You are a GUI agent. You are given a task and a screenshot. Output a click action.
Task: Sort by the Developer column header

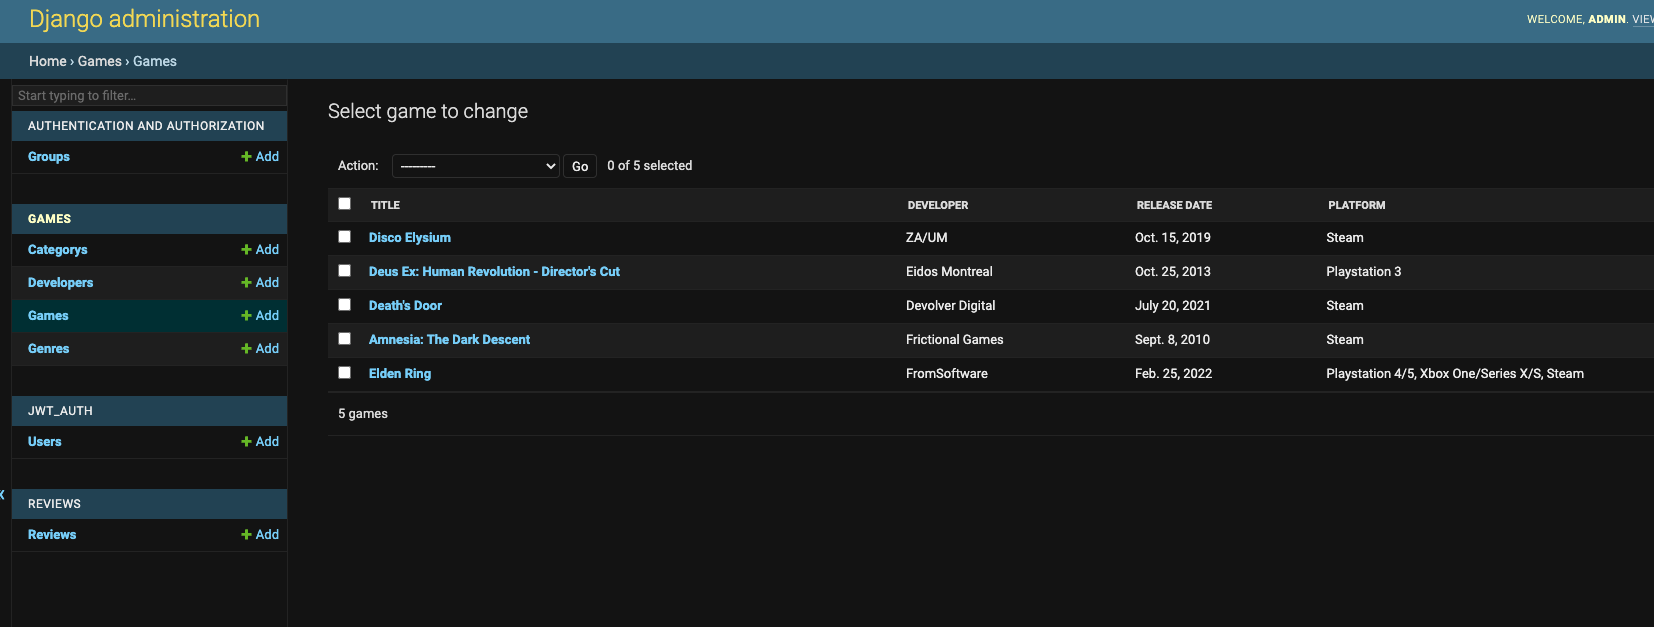coord(938,205)
